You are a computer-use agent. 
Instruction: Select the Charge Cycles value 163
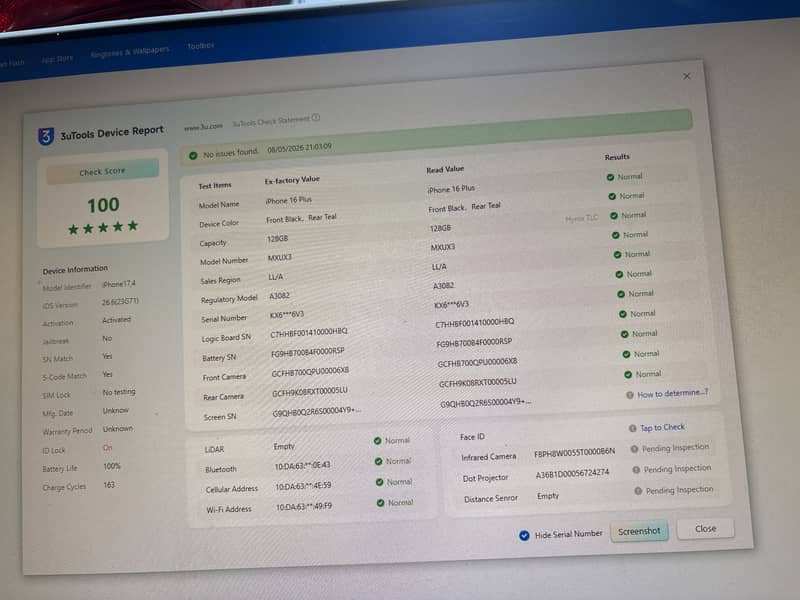click(x=109, y=485)
